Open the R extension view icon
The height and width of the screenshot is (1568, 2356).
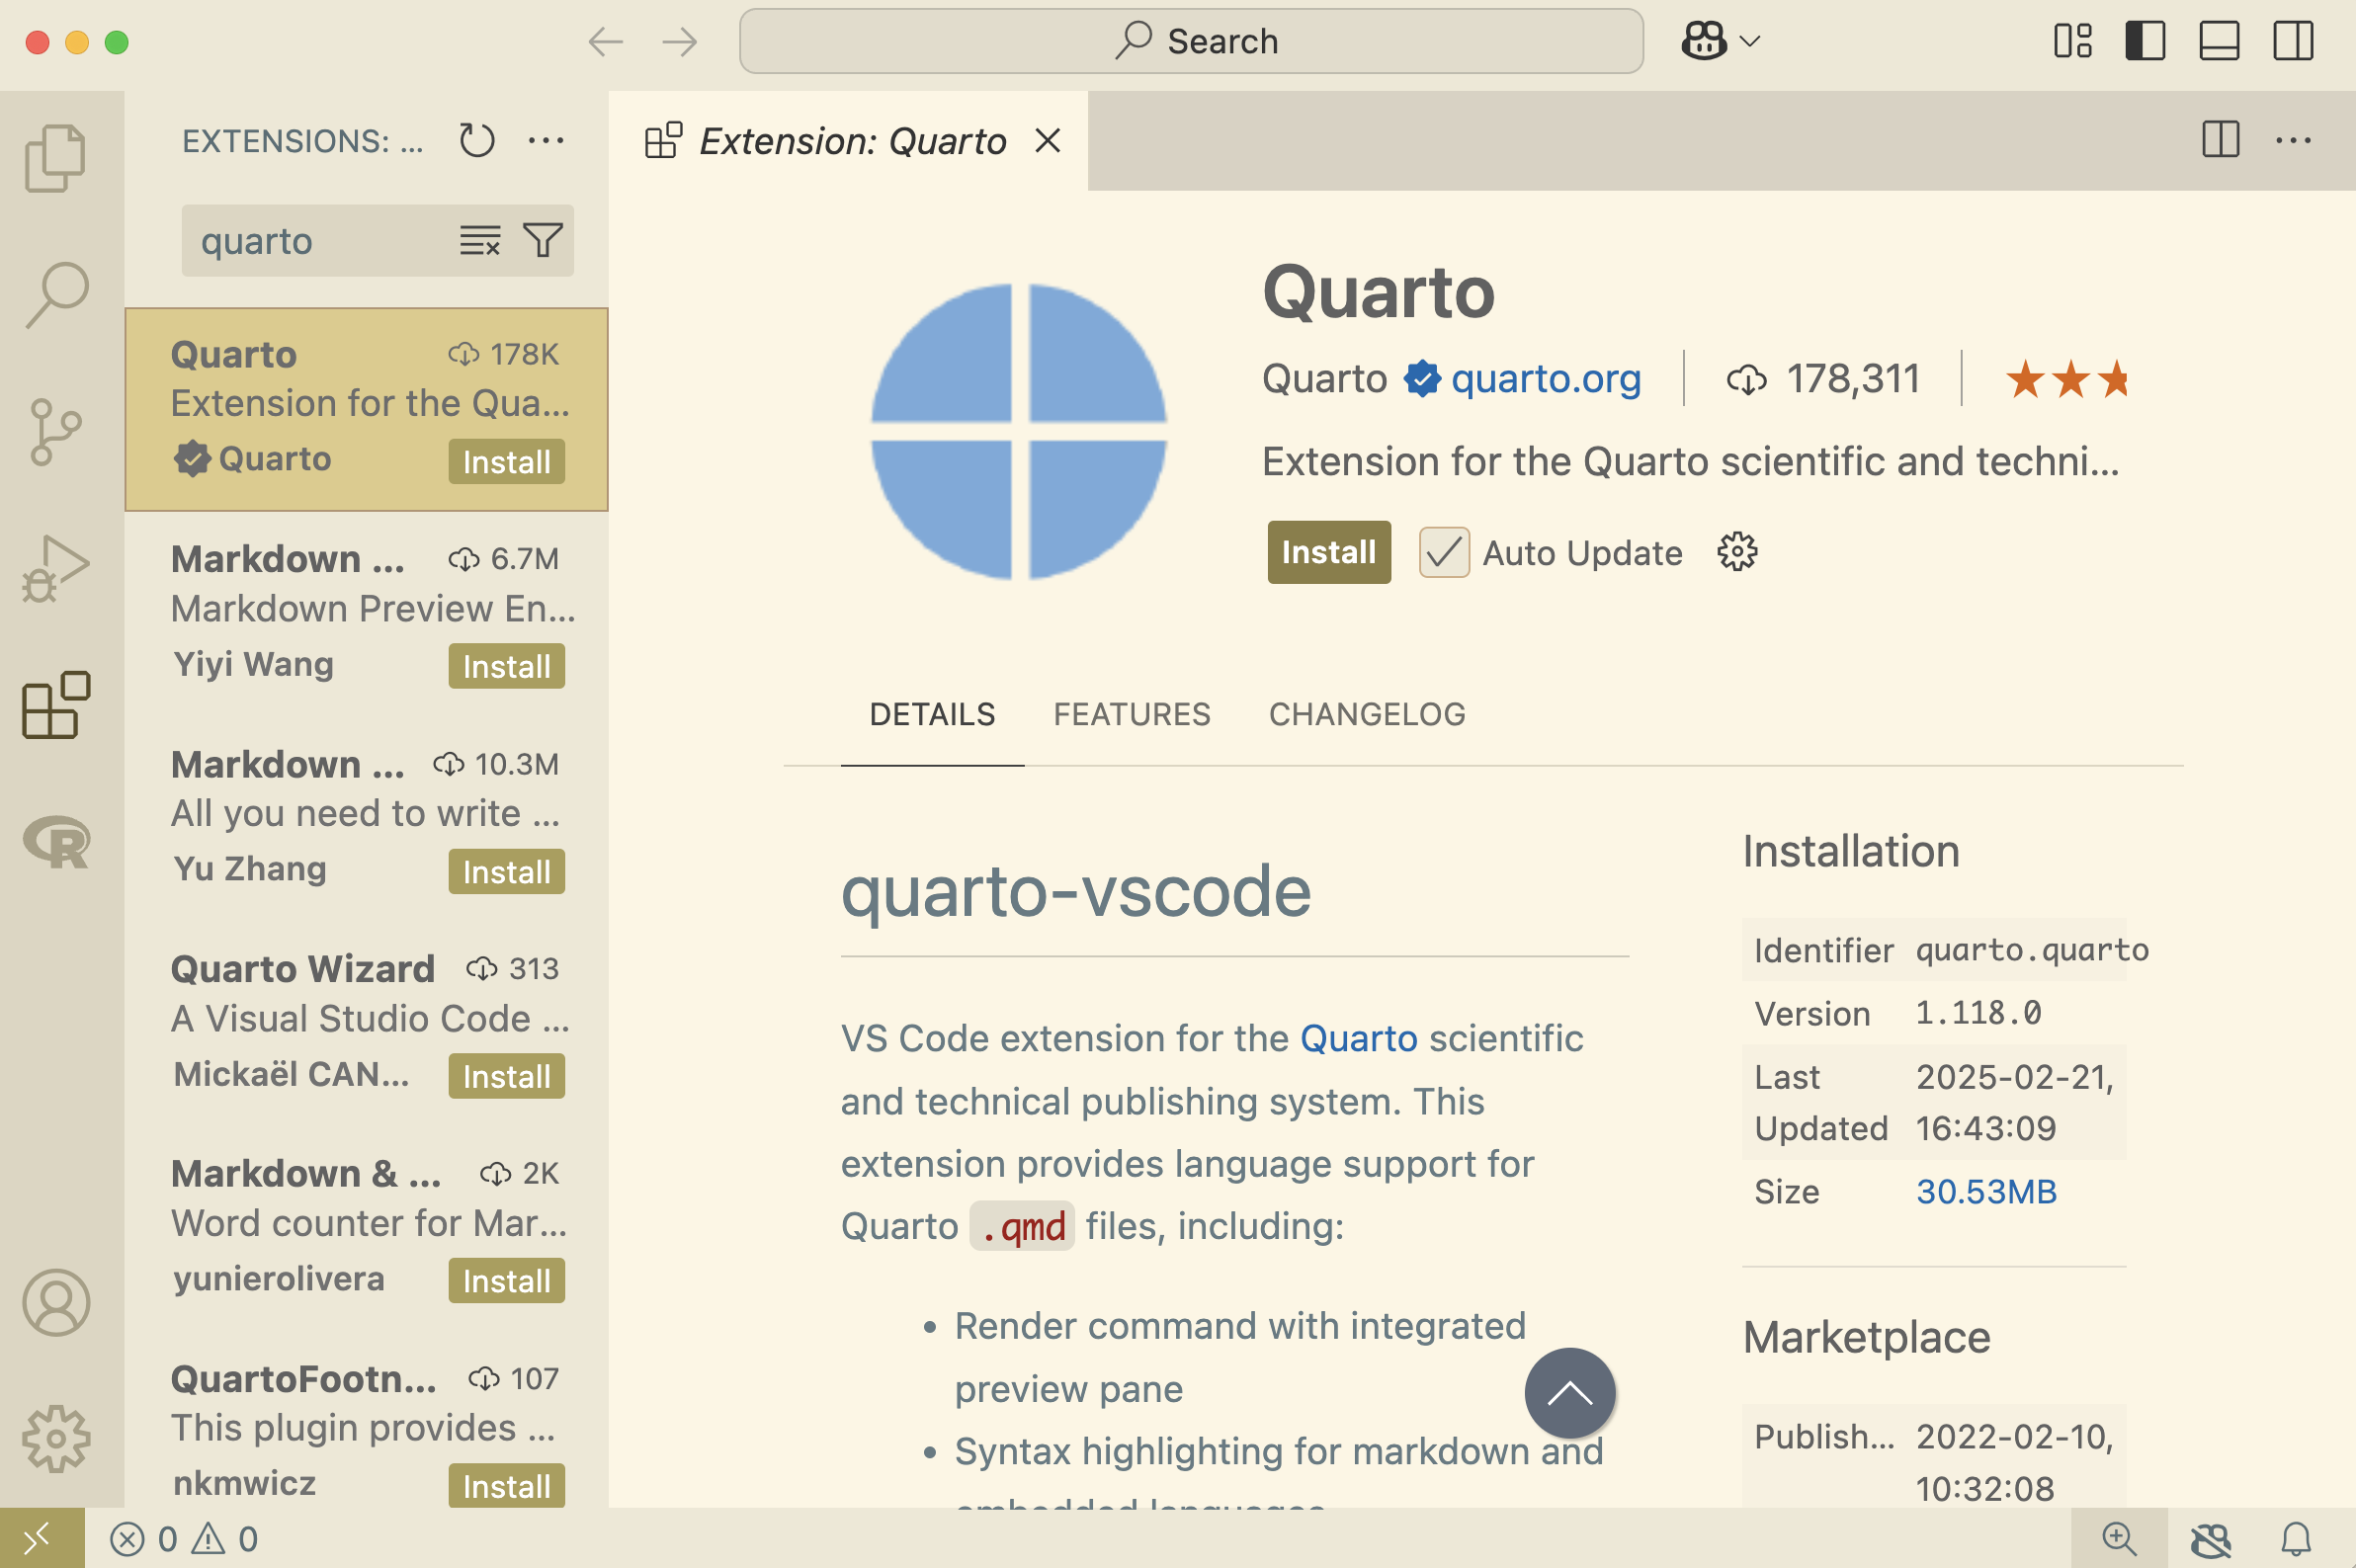click(56, 842)
